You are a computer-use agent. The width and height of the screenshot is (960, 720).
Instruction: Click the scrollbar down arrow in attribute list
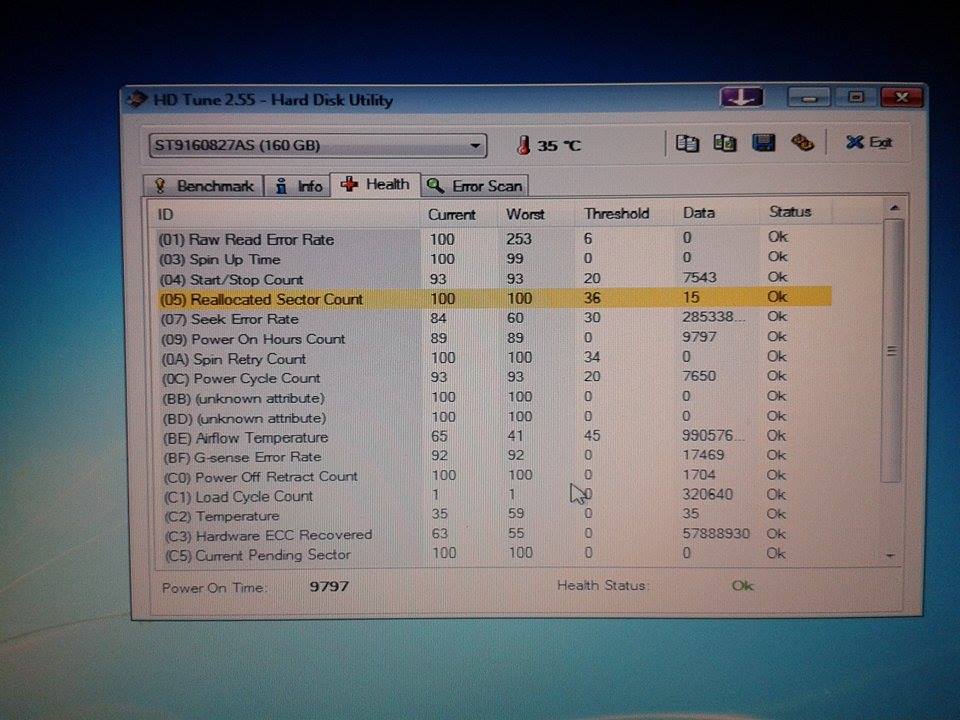tap(891, 556)
